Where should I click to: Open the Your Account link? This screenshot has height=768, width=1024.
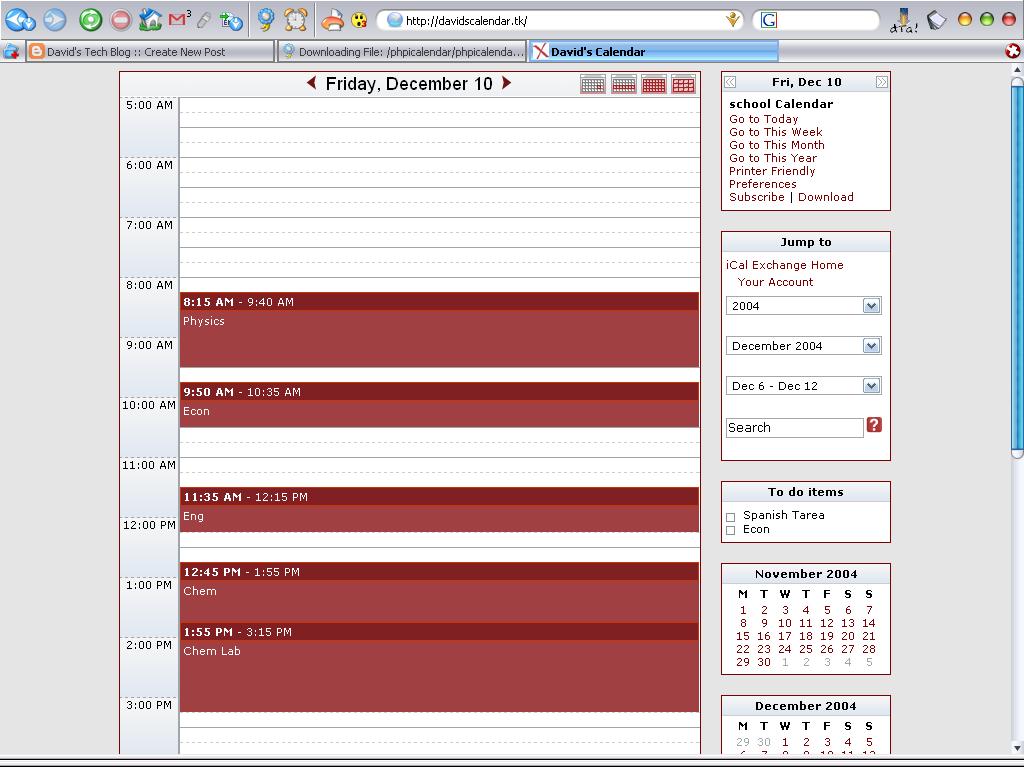coord(775,282)
